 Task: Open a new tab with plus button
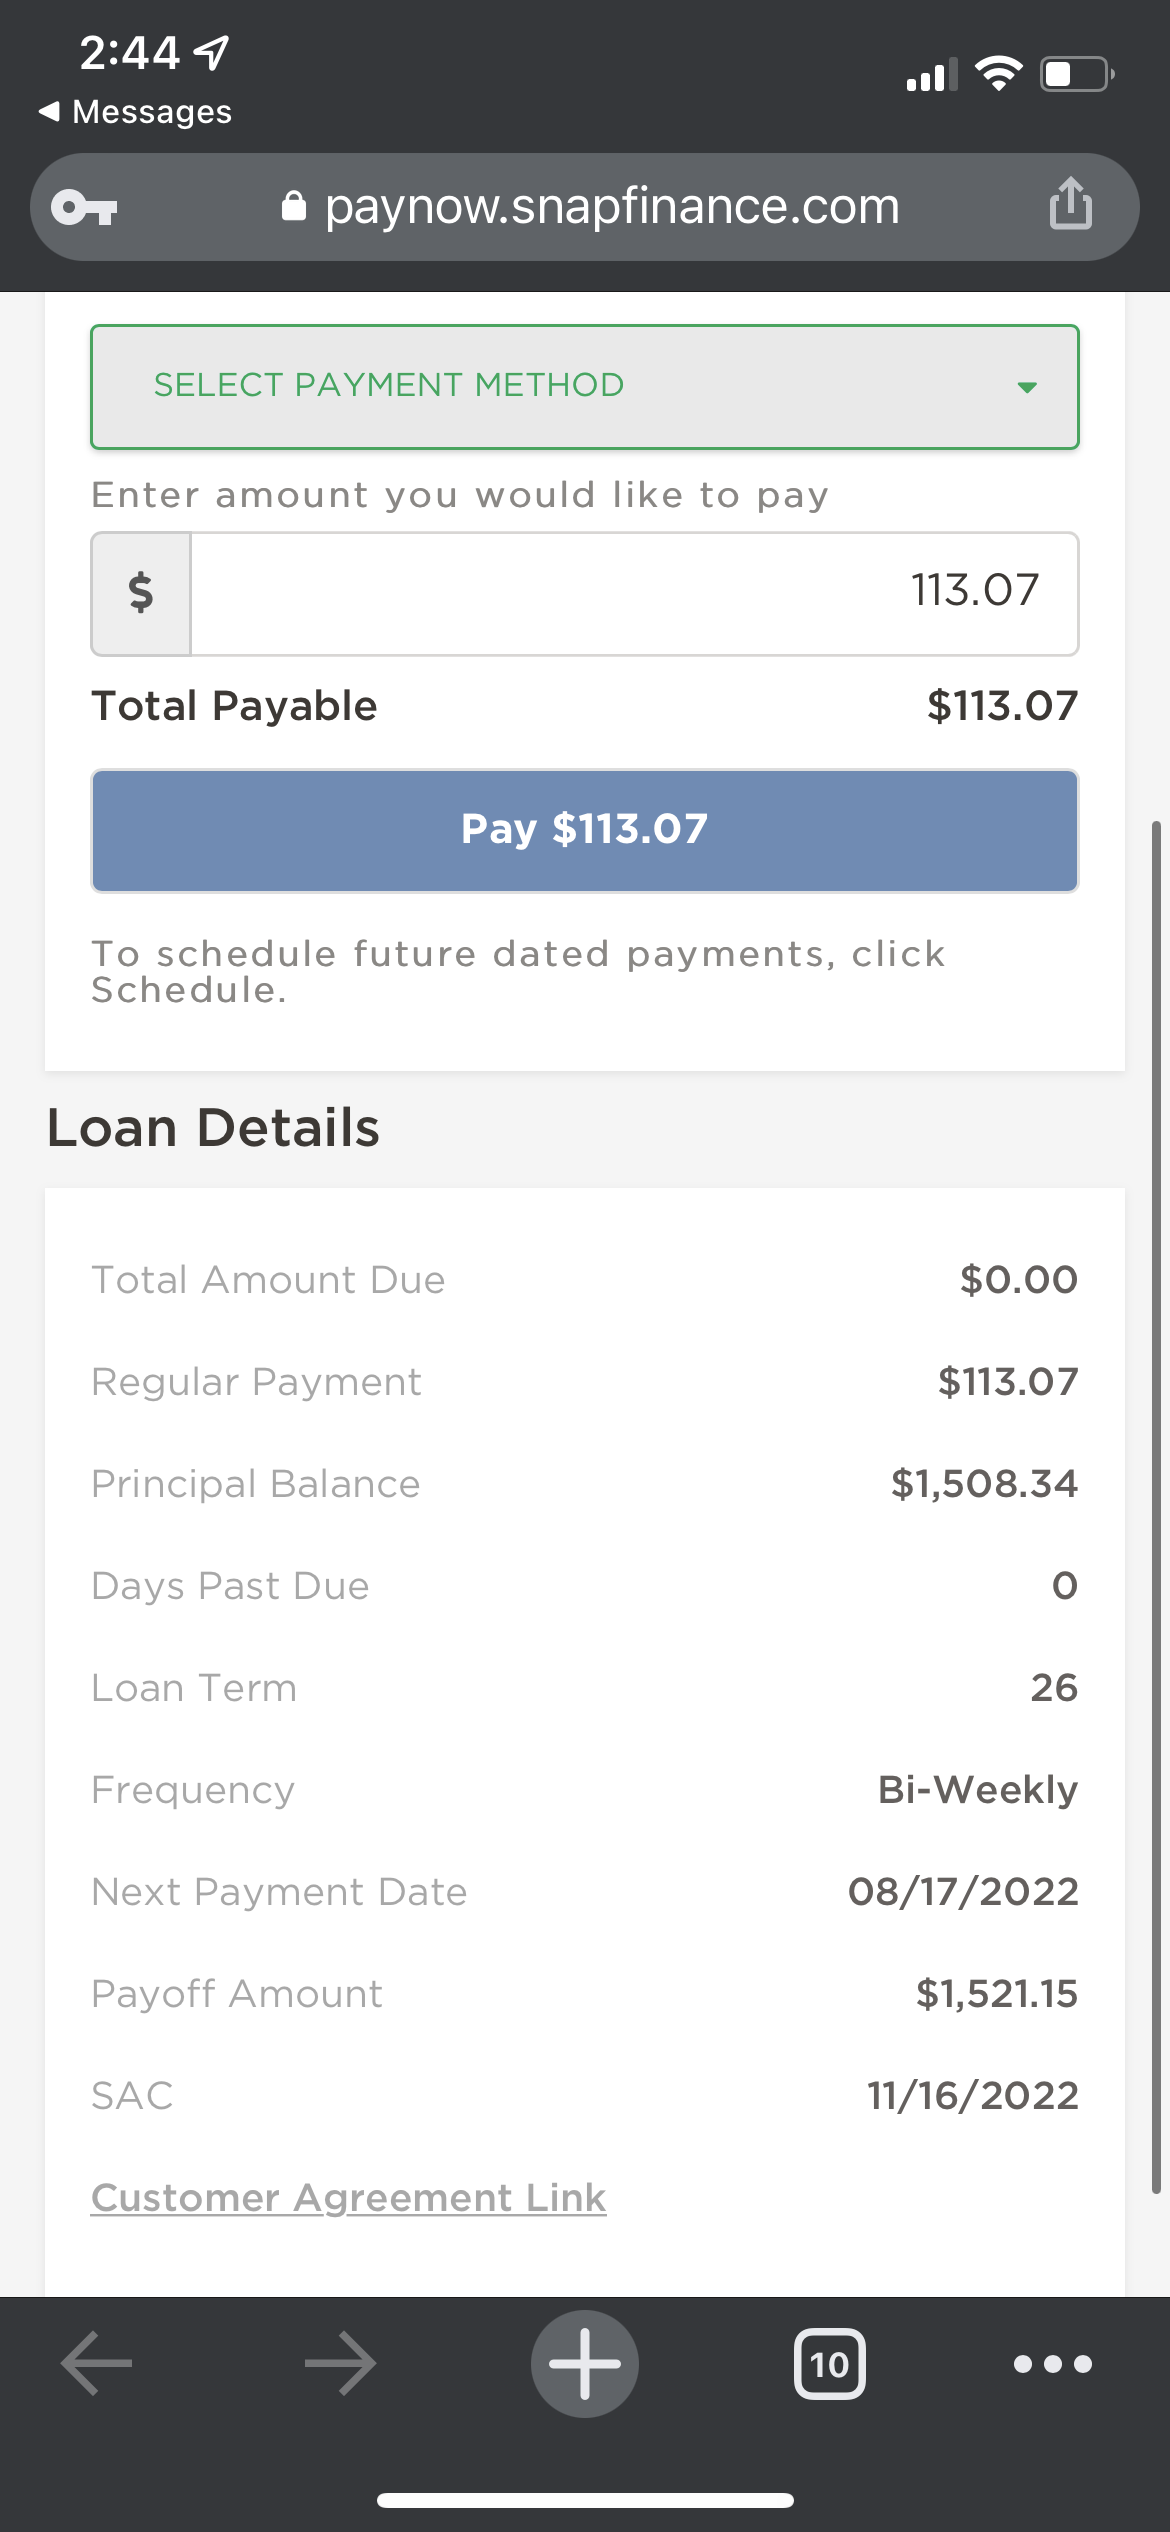pos(585,2363)
